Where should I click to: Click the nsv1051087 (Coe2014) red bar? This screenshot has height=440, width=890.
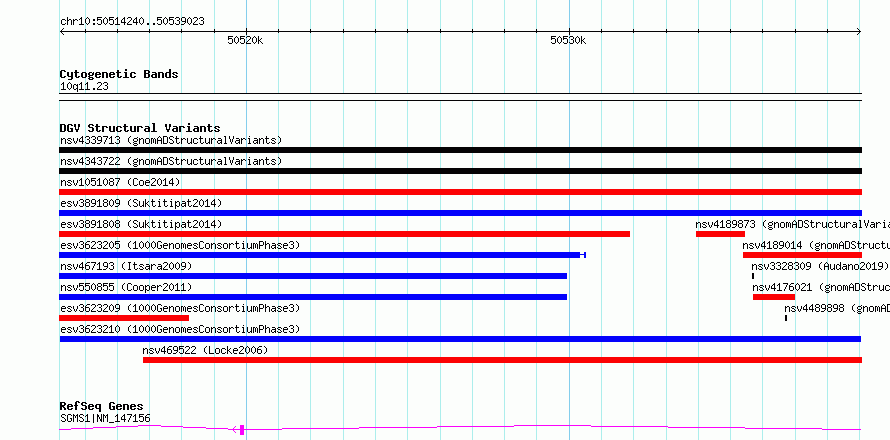(x=460, y=192)
